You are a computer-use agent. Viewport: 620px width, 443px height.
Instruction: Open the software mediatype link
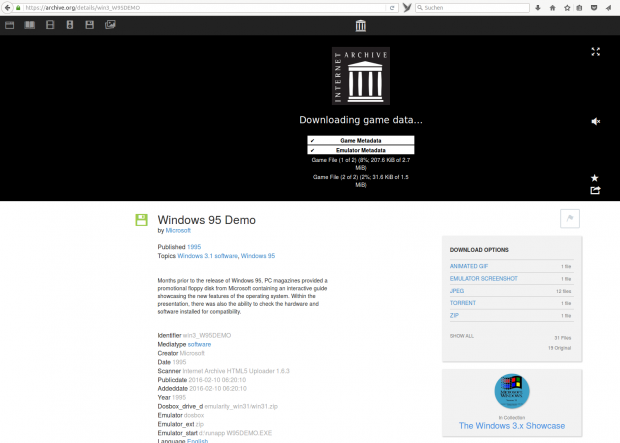coord(199,345)
